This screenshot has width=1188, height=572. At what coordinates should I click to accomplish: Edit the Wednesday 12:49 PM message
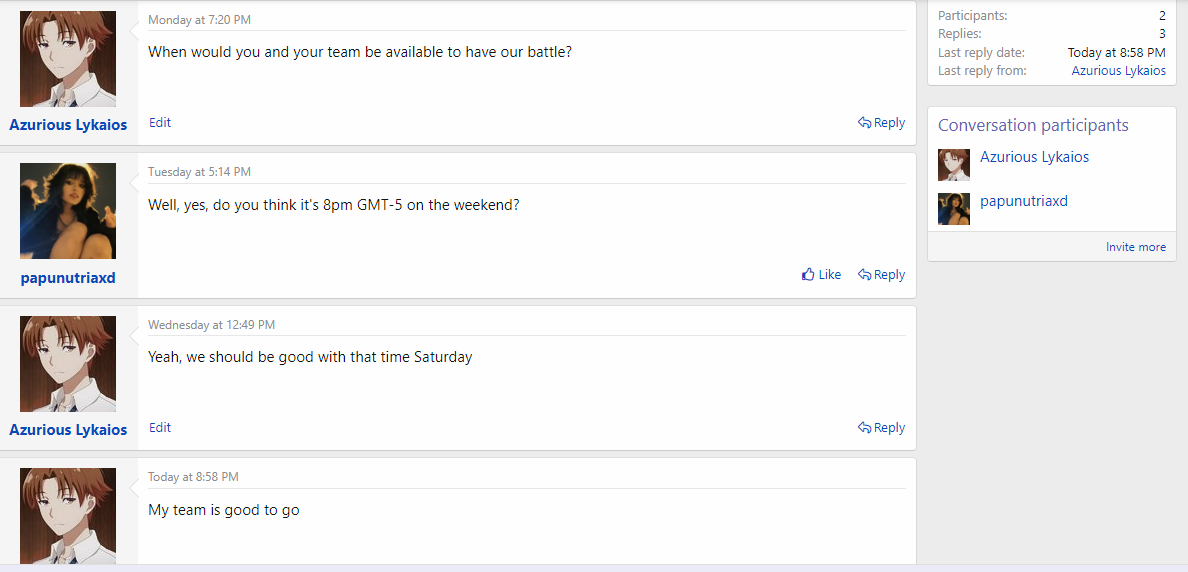click(160, 428)
